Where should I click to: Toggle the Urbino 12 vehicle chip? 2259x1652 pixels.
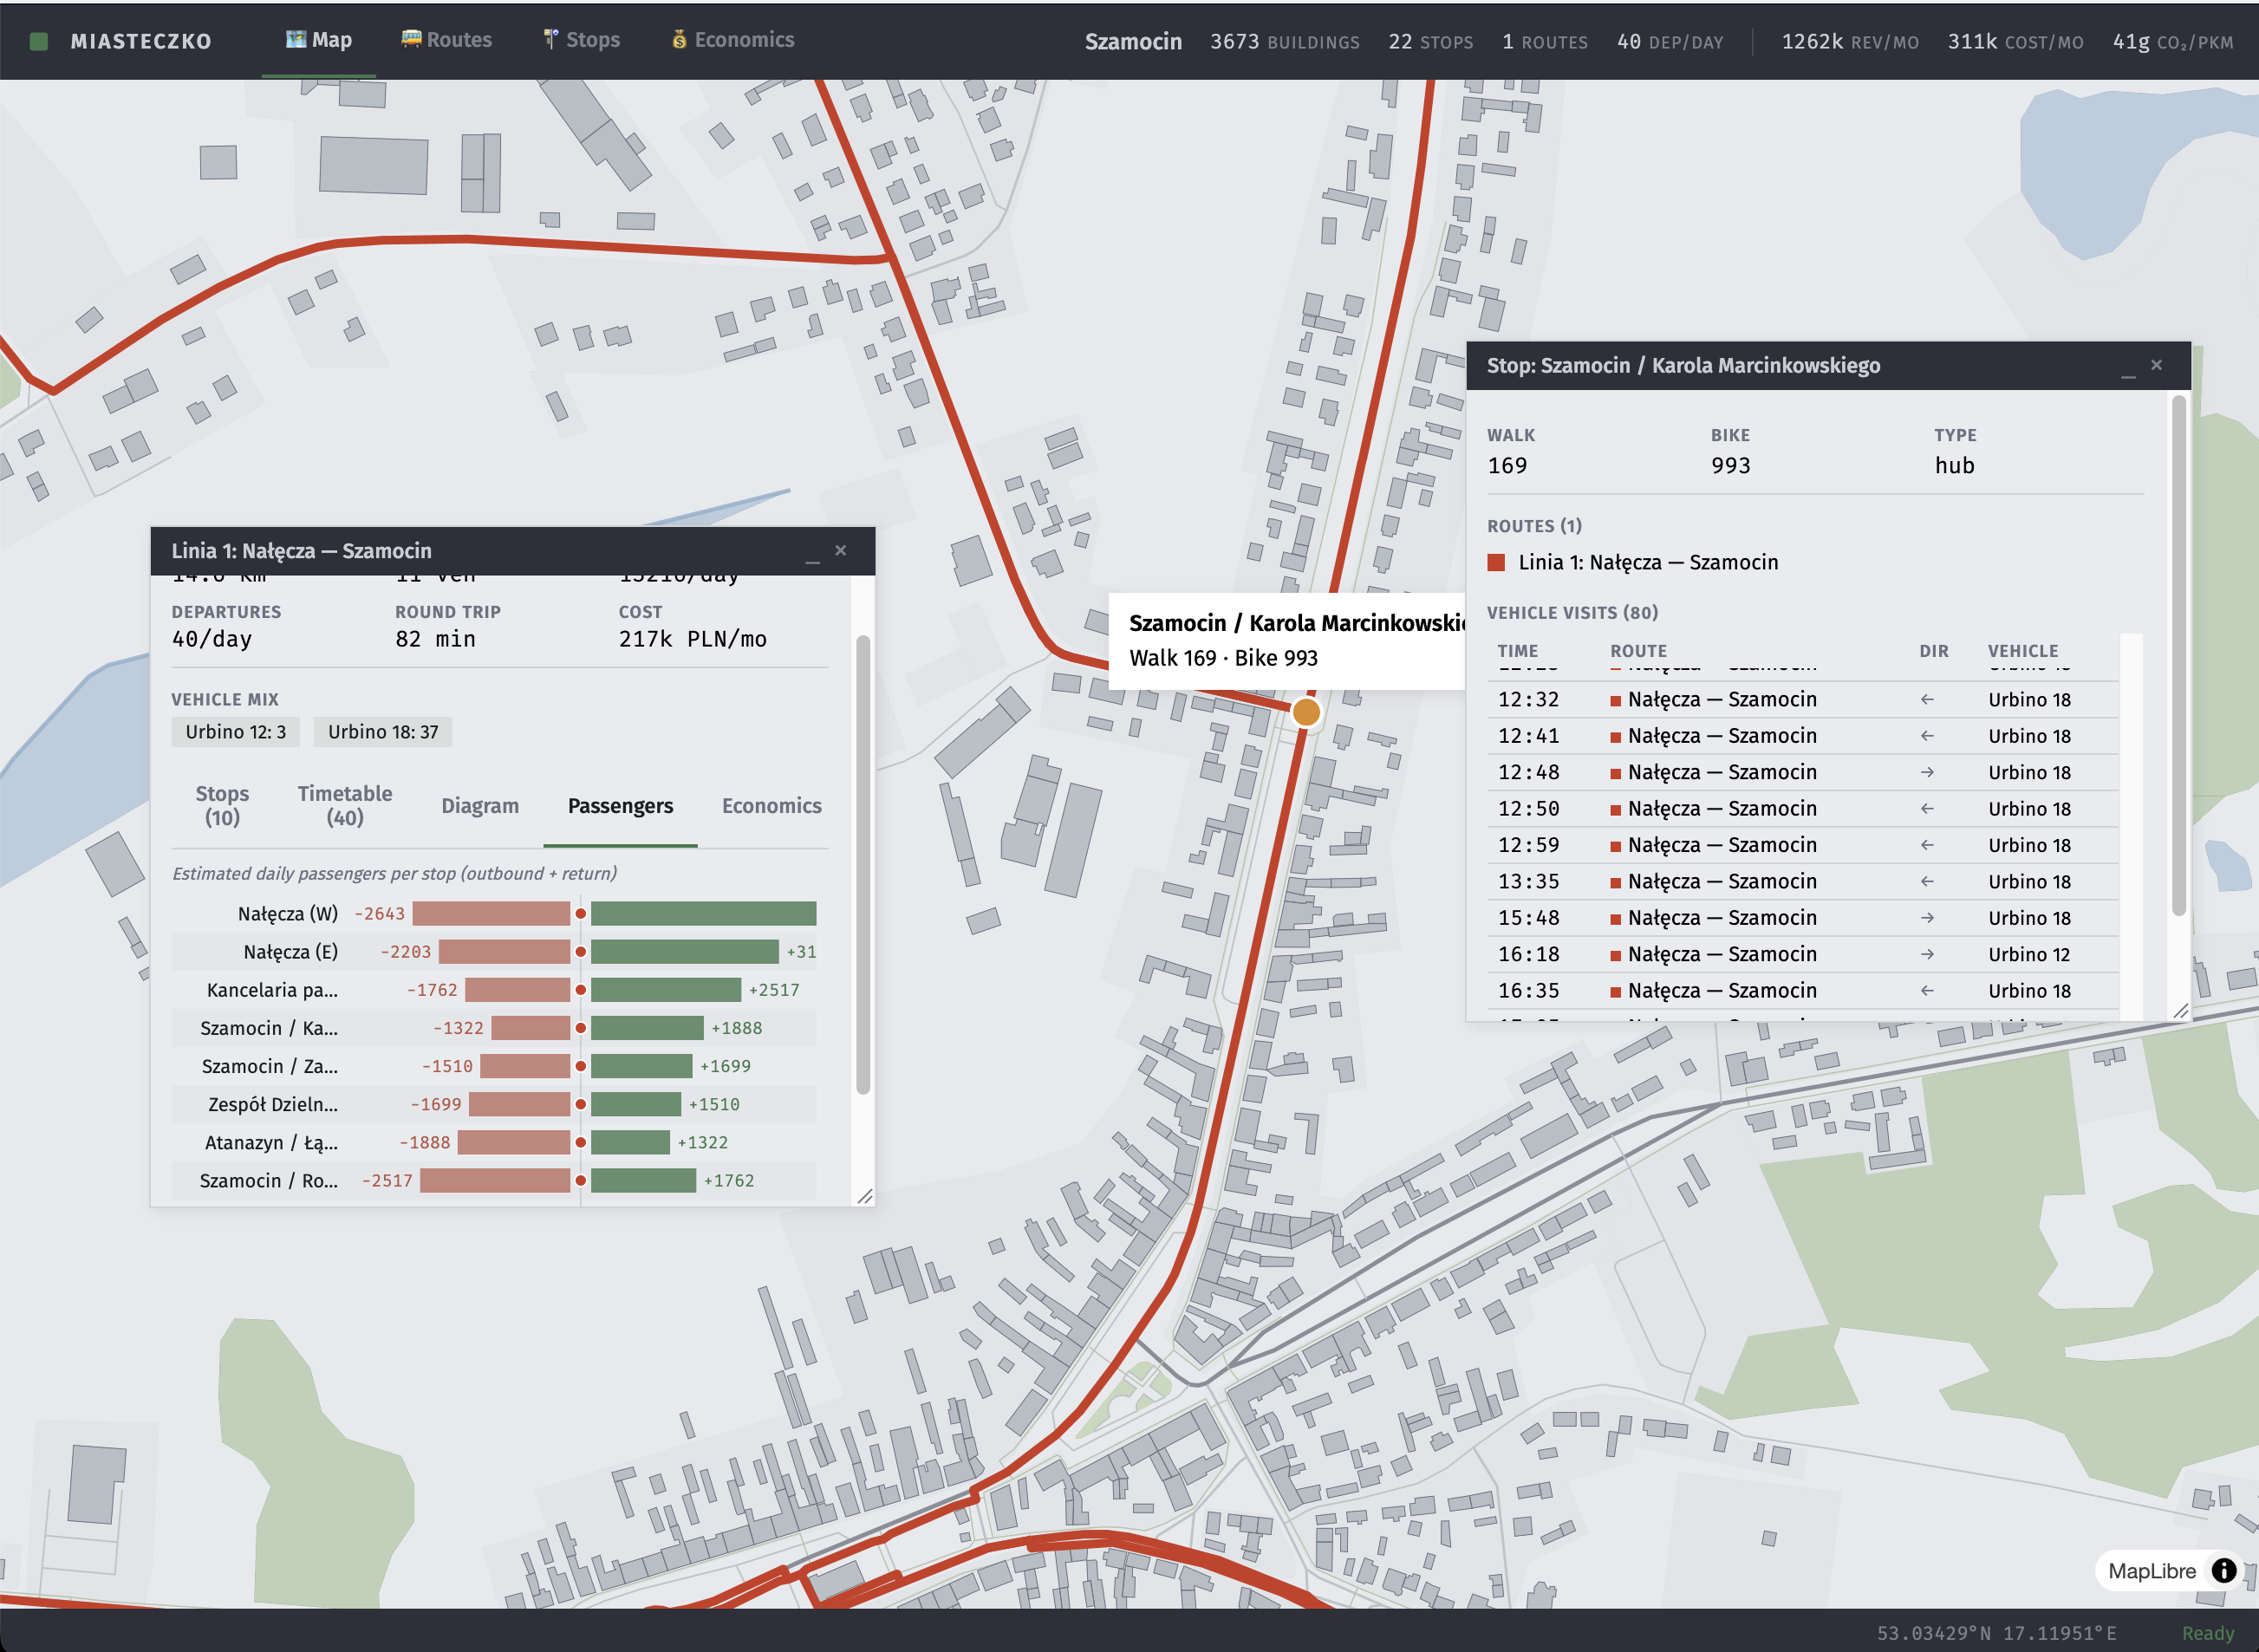236,731
